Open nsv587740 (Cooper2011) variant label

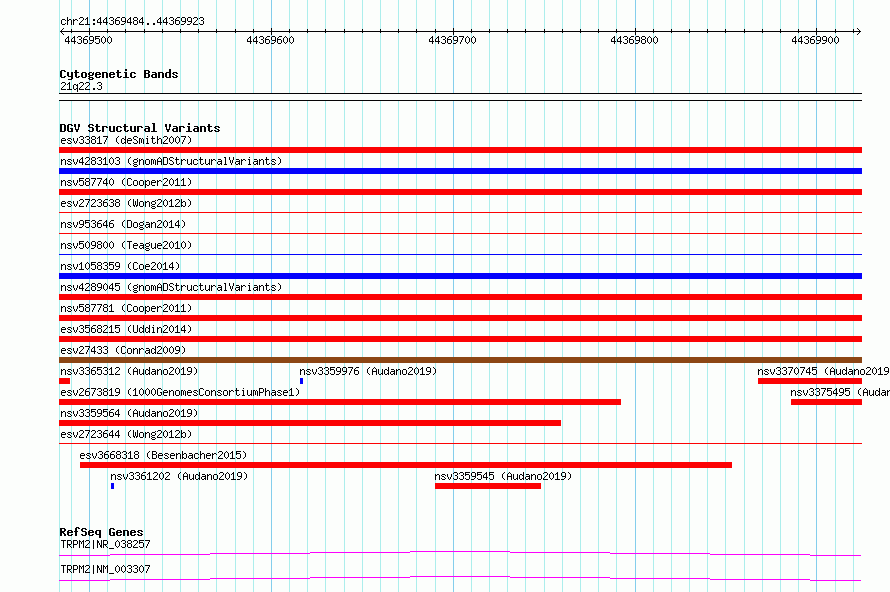126,182
